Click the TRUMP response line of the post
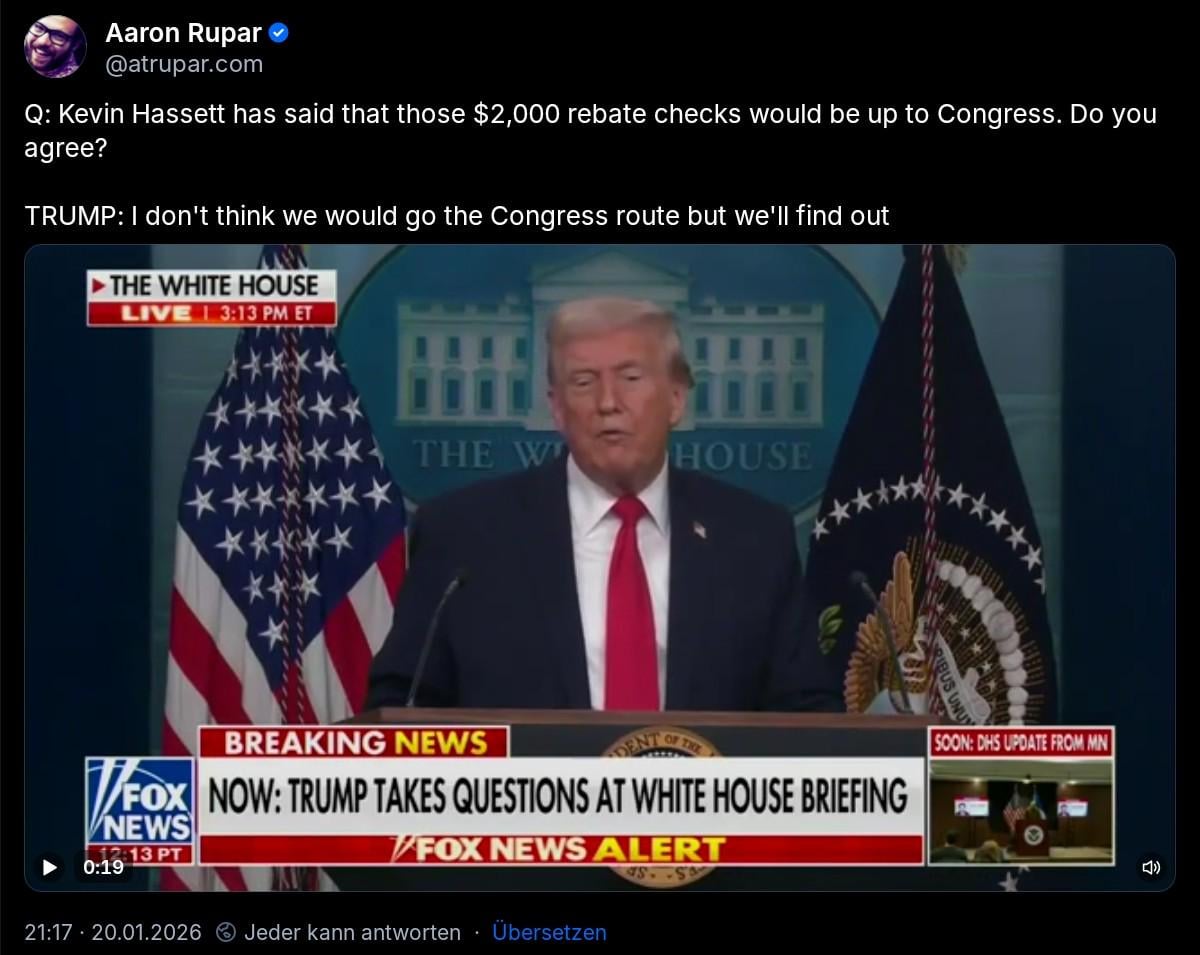 457,216
